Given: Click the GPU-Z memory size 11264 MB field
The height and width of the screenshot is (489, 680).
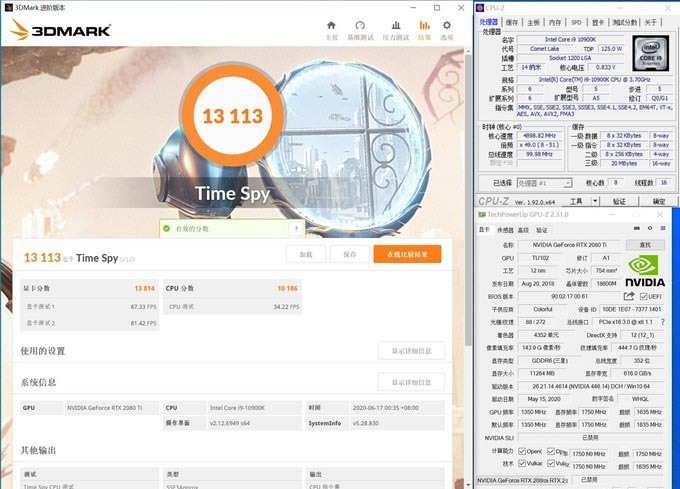Looking at the screenshot, I should pyautogui.click(x=542, y=373).
